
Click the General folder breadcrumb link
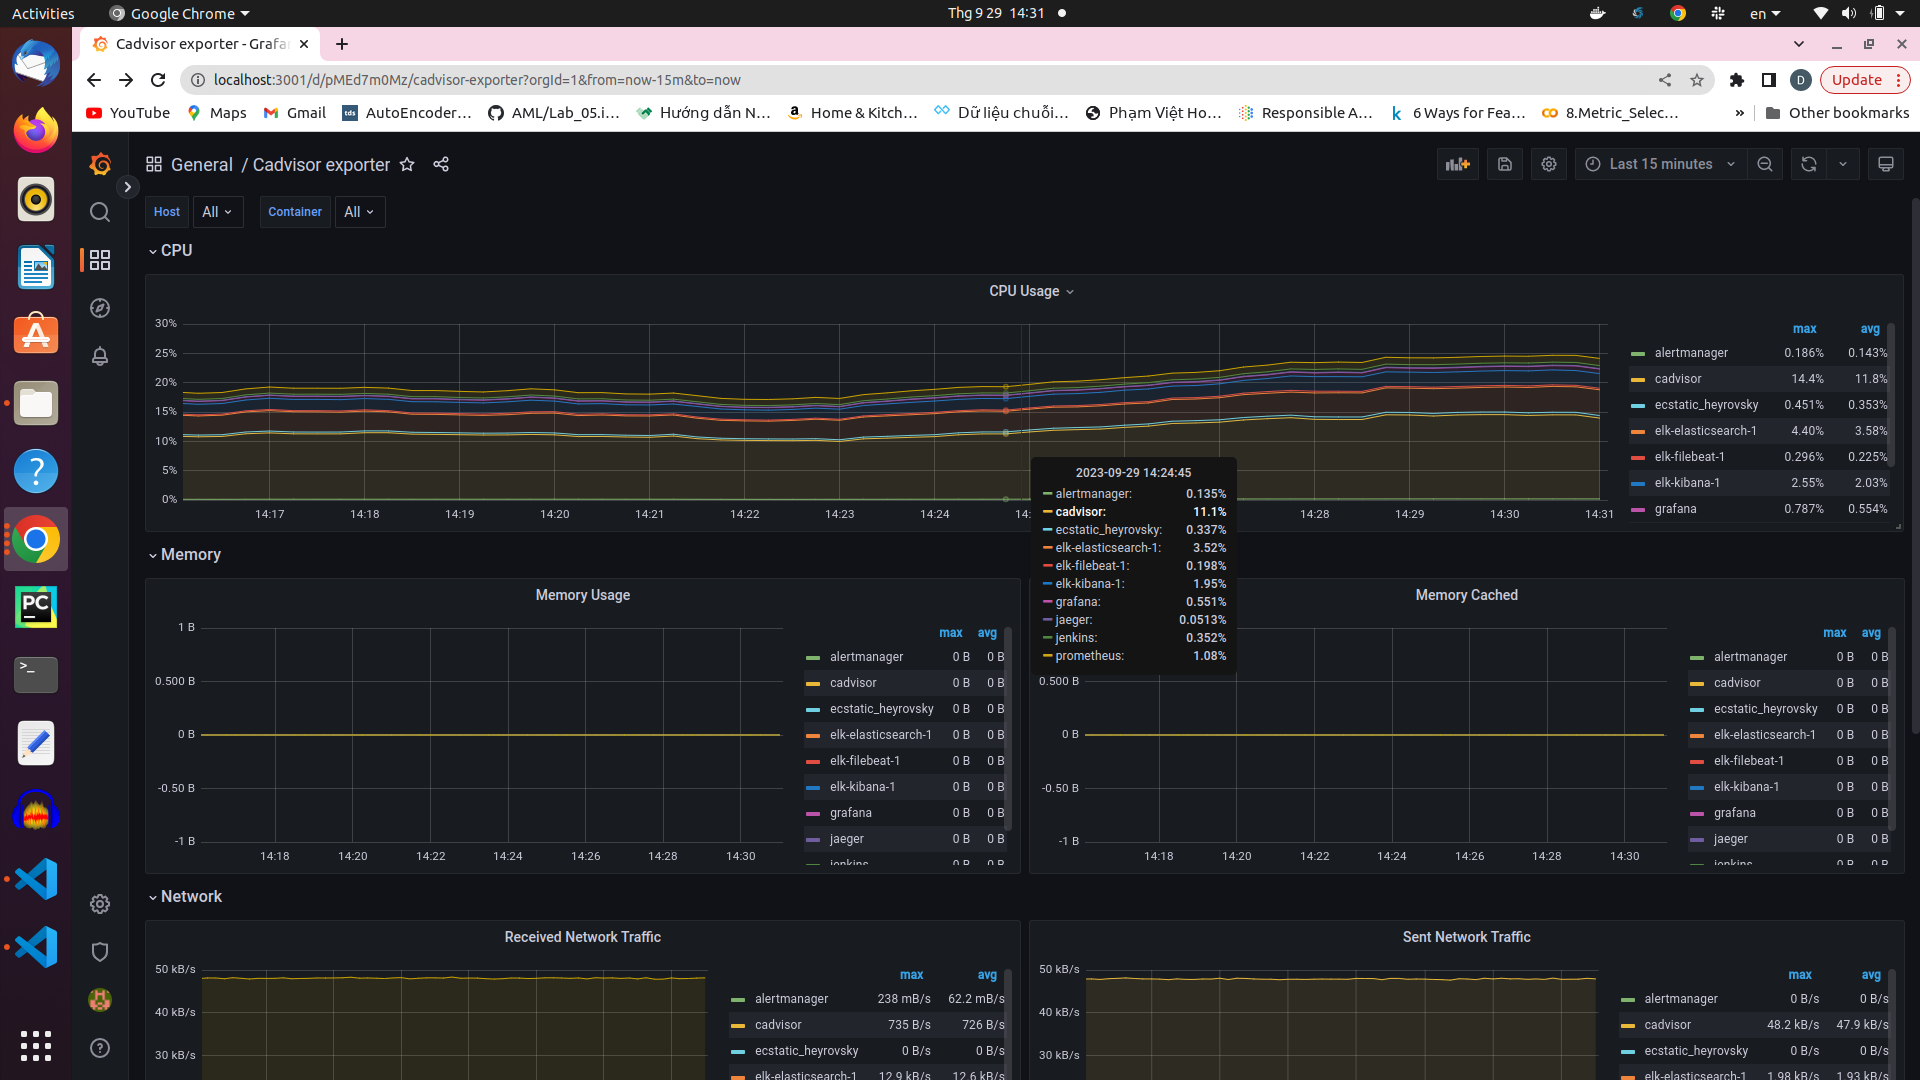(x=201, y=165)
